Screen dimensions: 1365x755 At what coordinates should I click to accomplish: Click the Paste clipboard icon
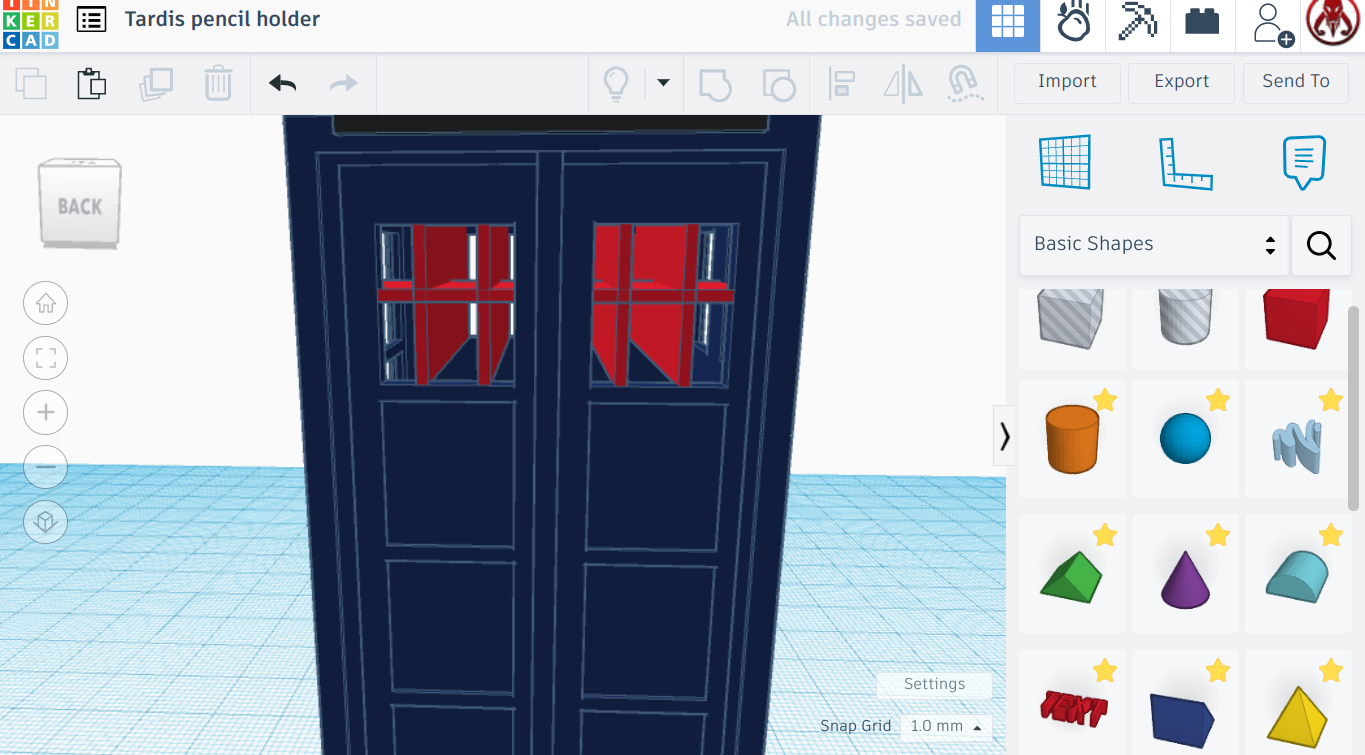[92, 83]
